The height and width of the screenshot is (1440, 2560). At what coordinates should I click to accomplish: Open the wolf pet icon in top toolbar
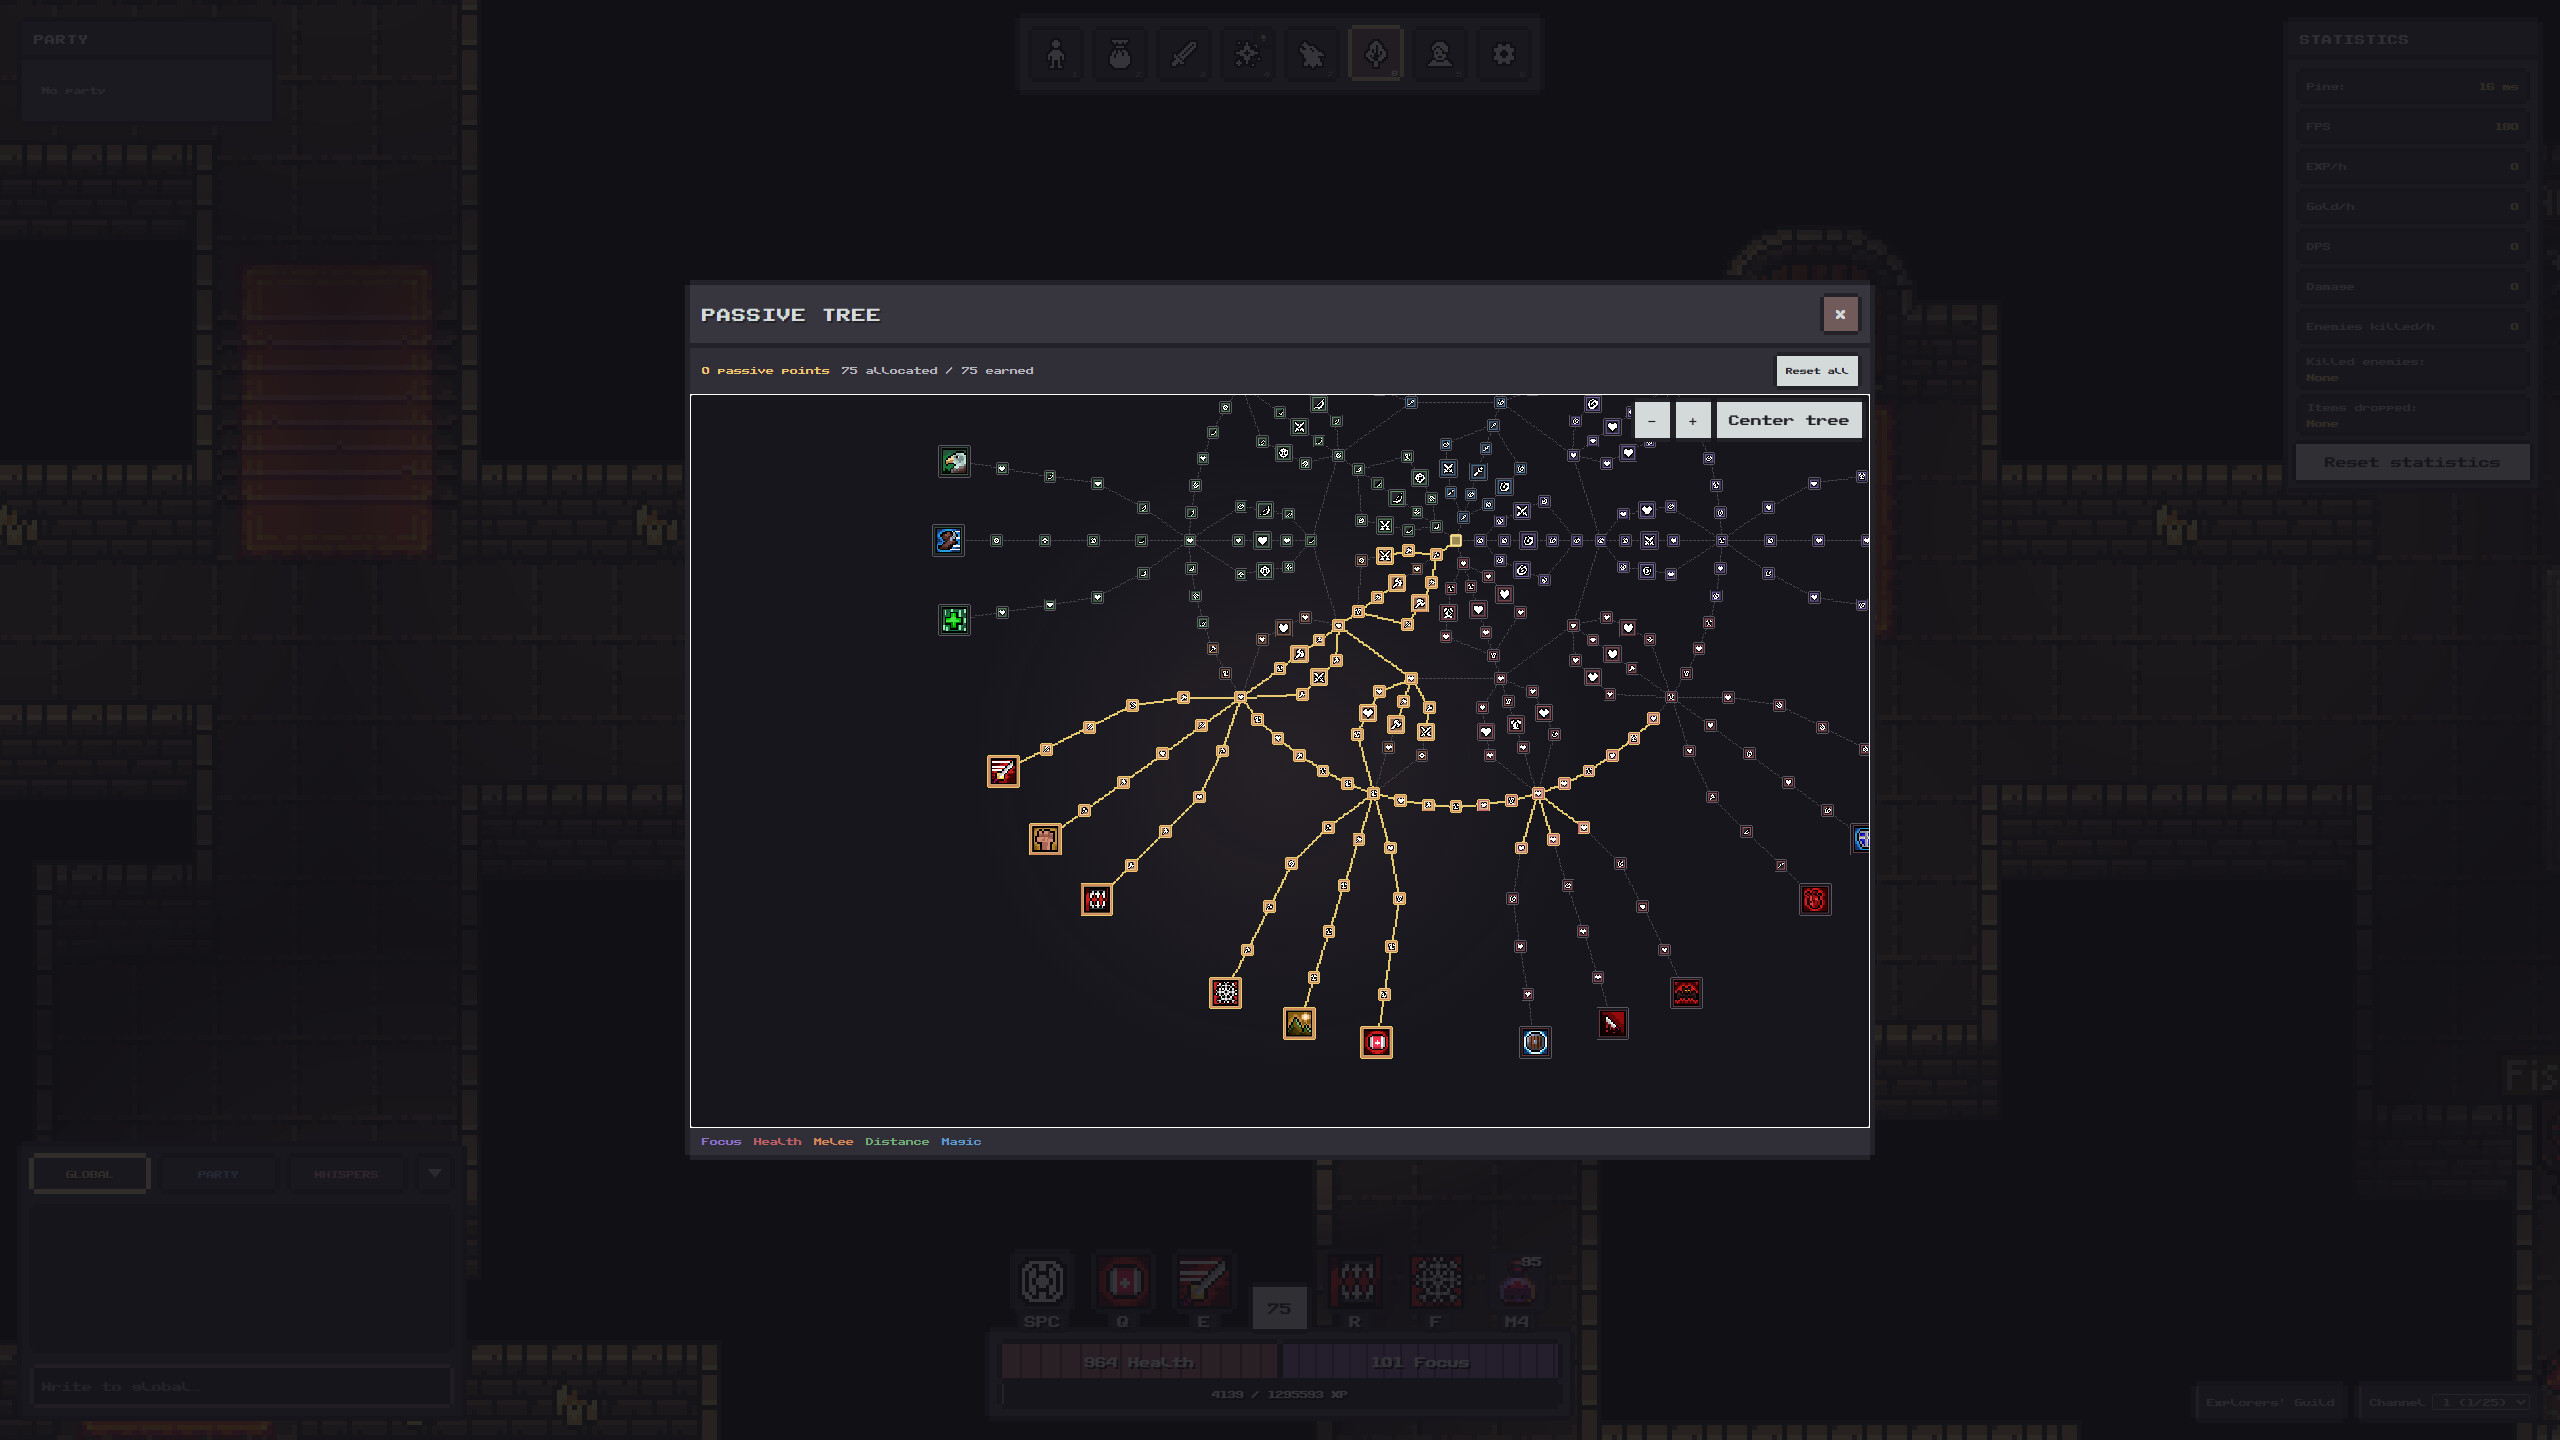click(x=1312, y=54)
